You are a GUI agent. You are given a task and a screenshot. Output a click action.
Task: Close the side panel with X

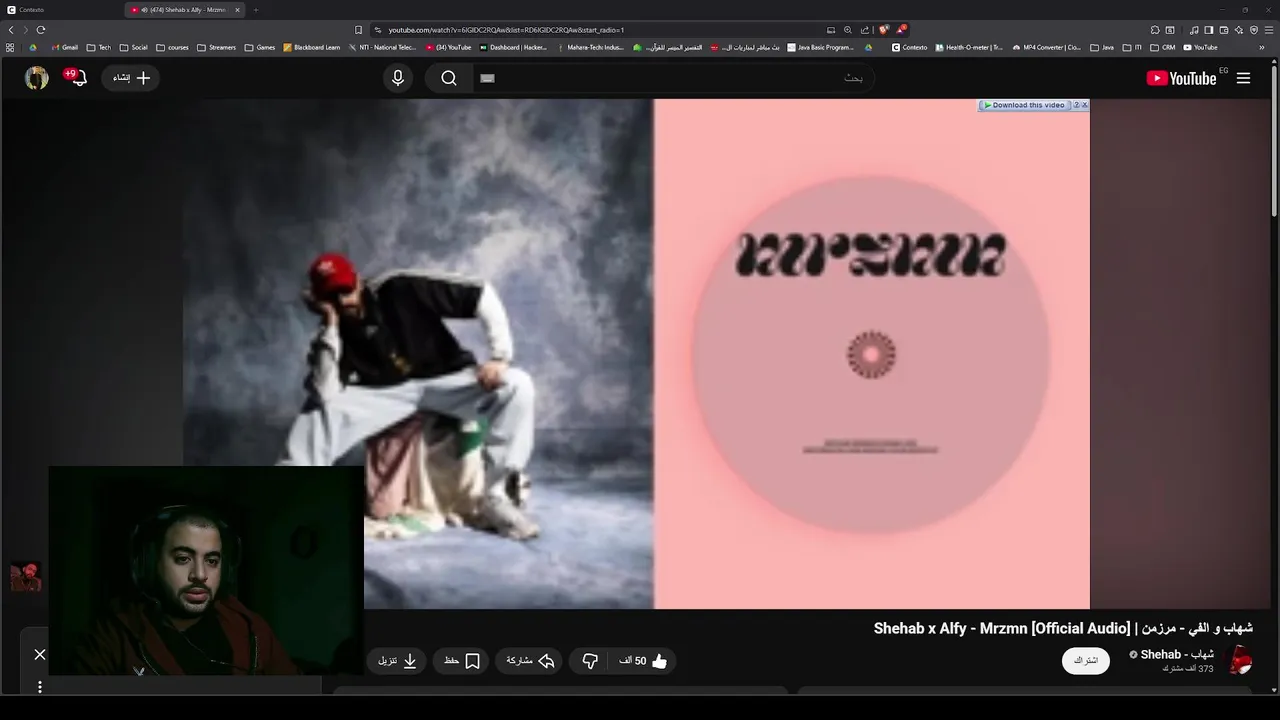tap(40, 654)
